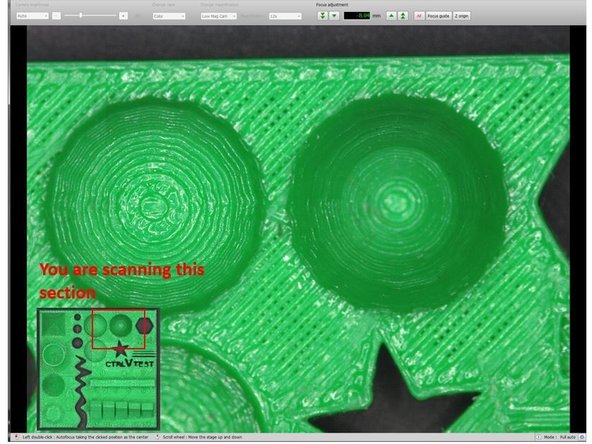
Task: Open the Low Mag Cam dropdown
Action: pos(219,16)
